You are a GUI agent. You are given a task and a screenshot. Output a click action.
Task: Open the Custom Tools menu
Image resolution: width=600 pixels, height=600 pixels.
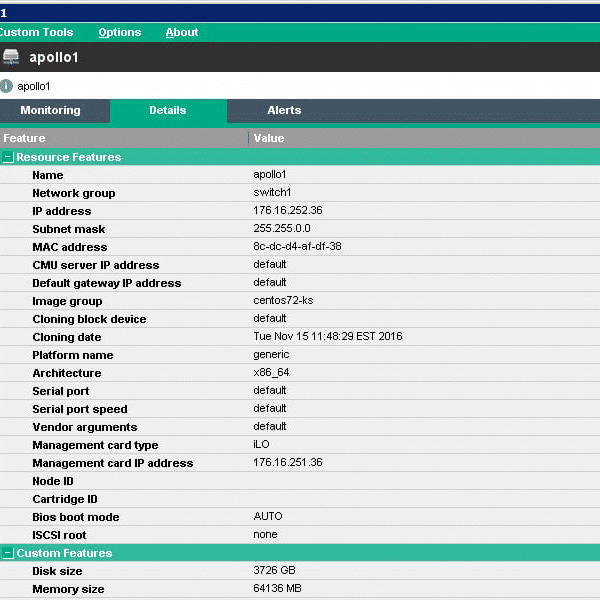pyautogui.click(x=35, y=32)
